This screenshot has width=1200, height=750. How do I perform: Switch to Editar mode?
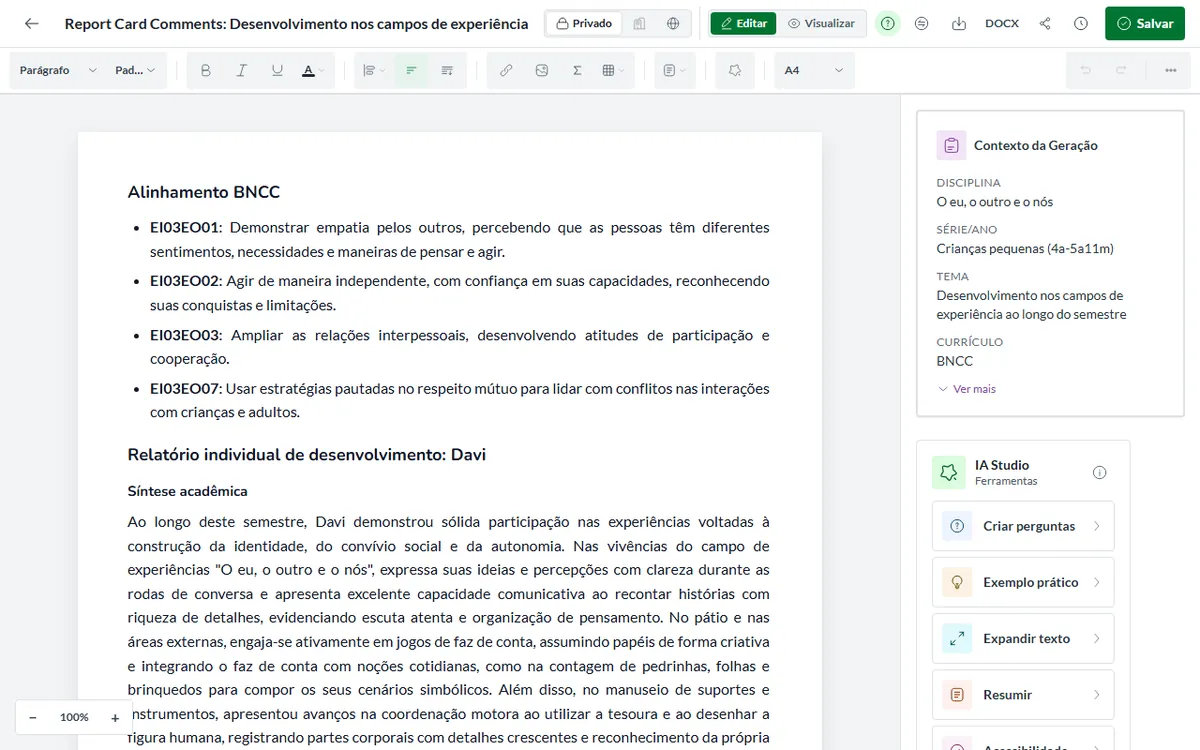coord(744,23)
